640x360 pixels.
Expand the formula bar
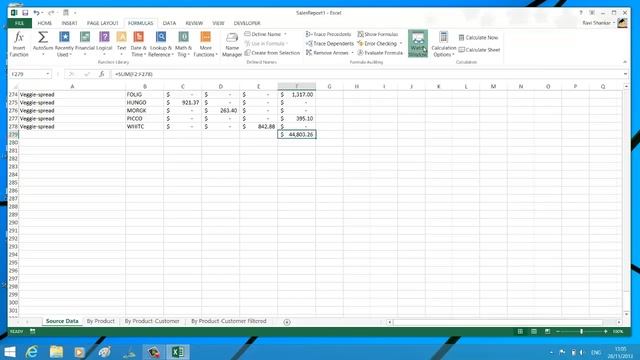[x=625, y=74]
